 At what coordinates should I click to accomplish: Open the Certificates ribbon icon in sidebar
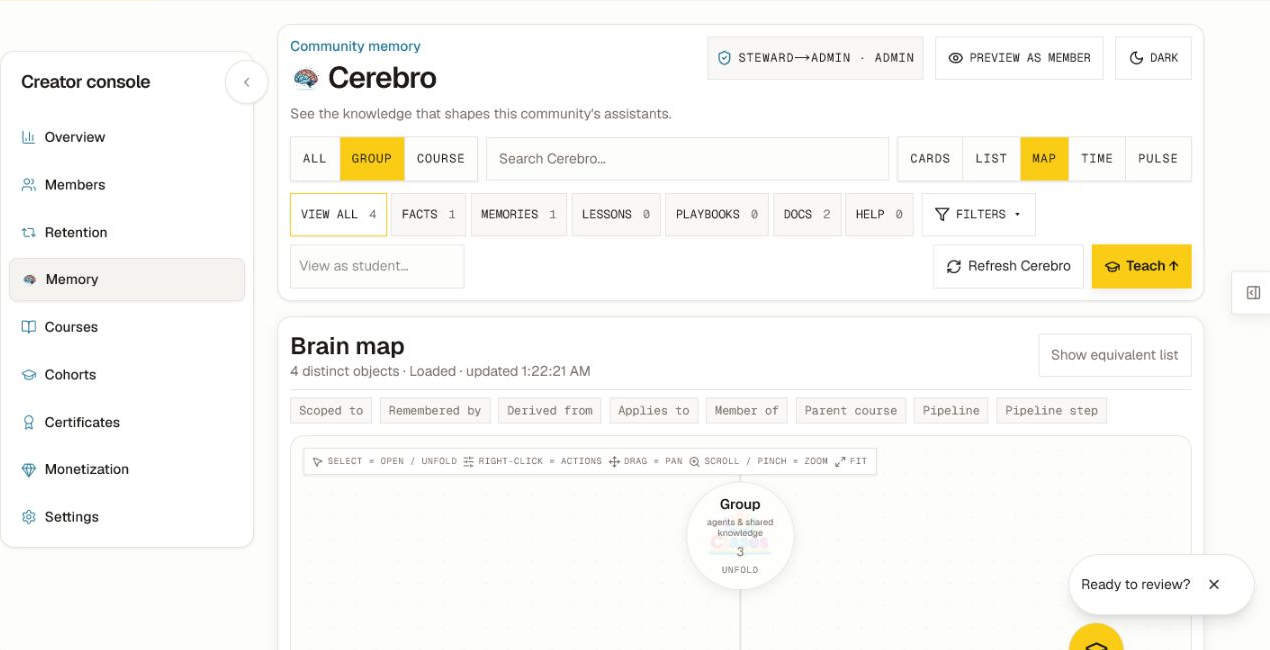[28, 422]
